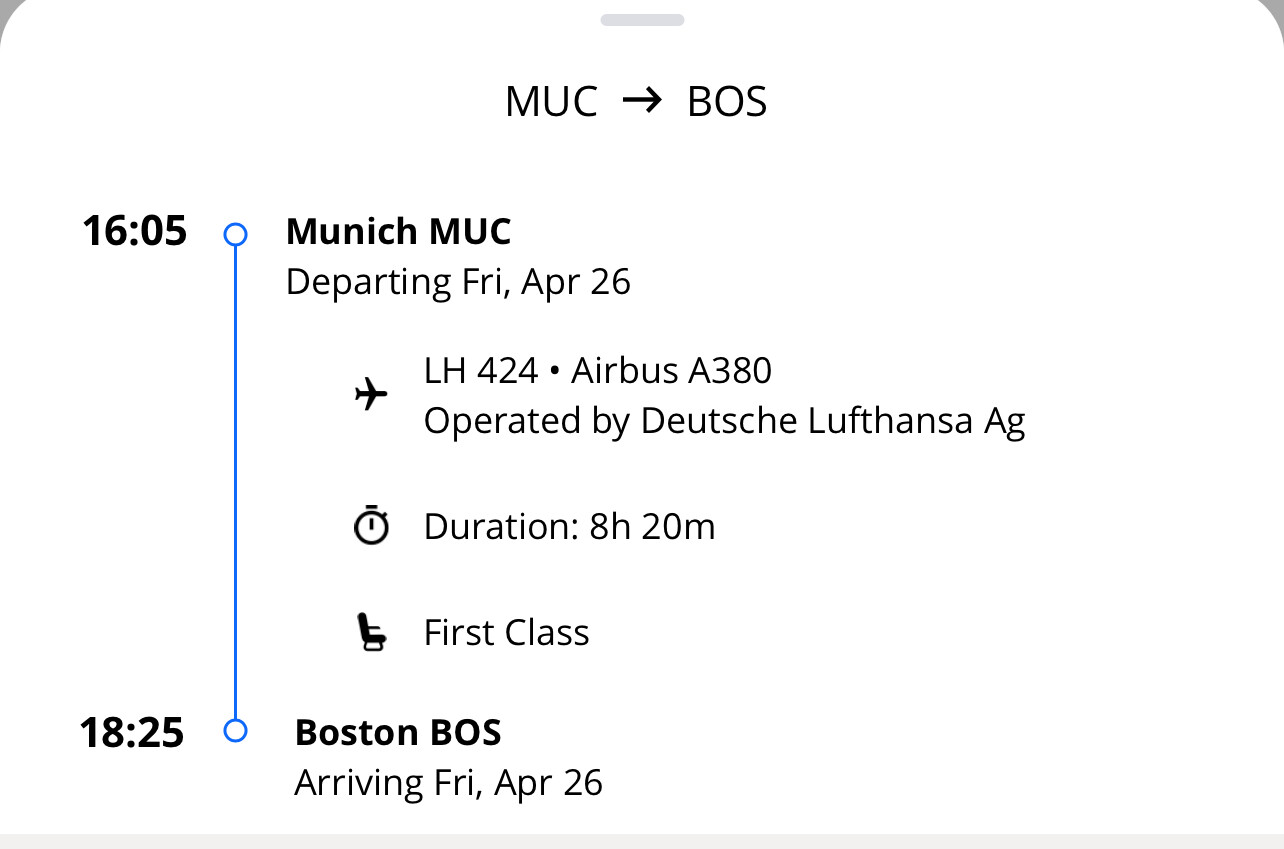
Task: Select the Boston BOS airport label
Action: (x=398, y=732)
